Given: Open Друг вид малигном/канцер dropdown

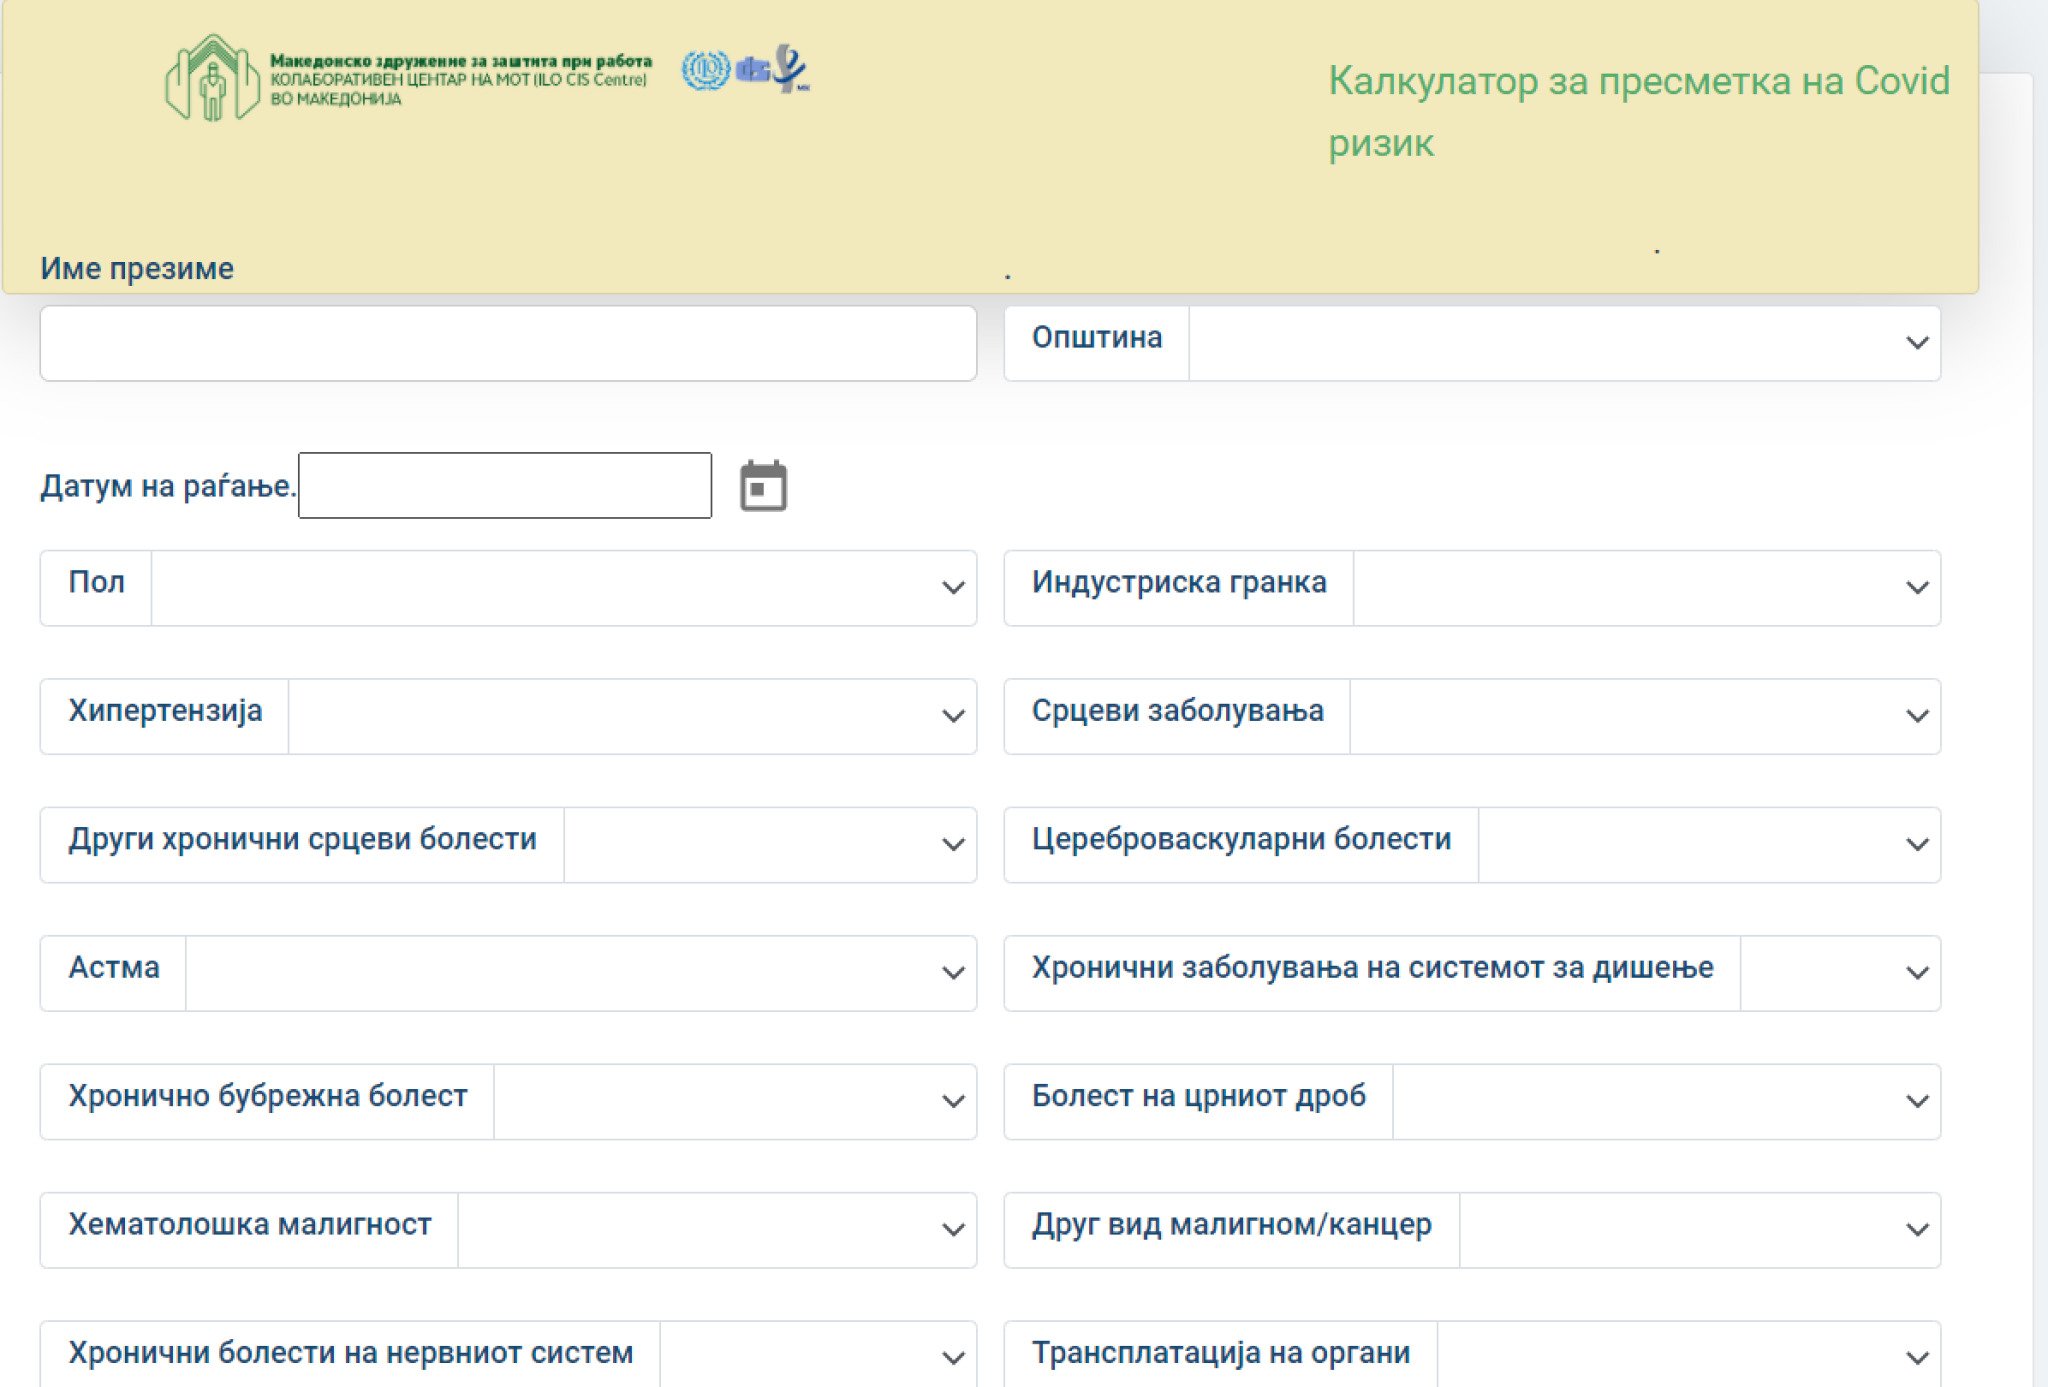Looking at the screenshot, I should tap(1699, 1230).
